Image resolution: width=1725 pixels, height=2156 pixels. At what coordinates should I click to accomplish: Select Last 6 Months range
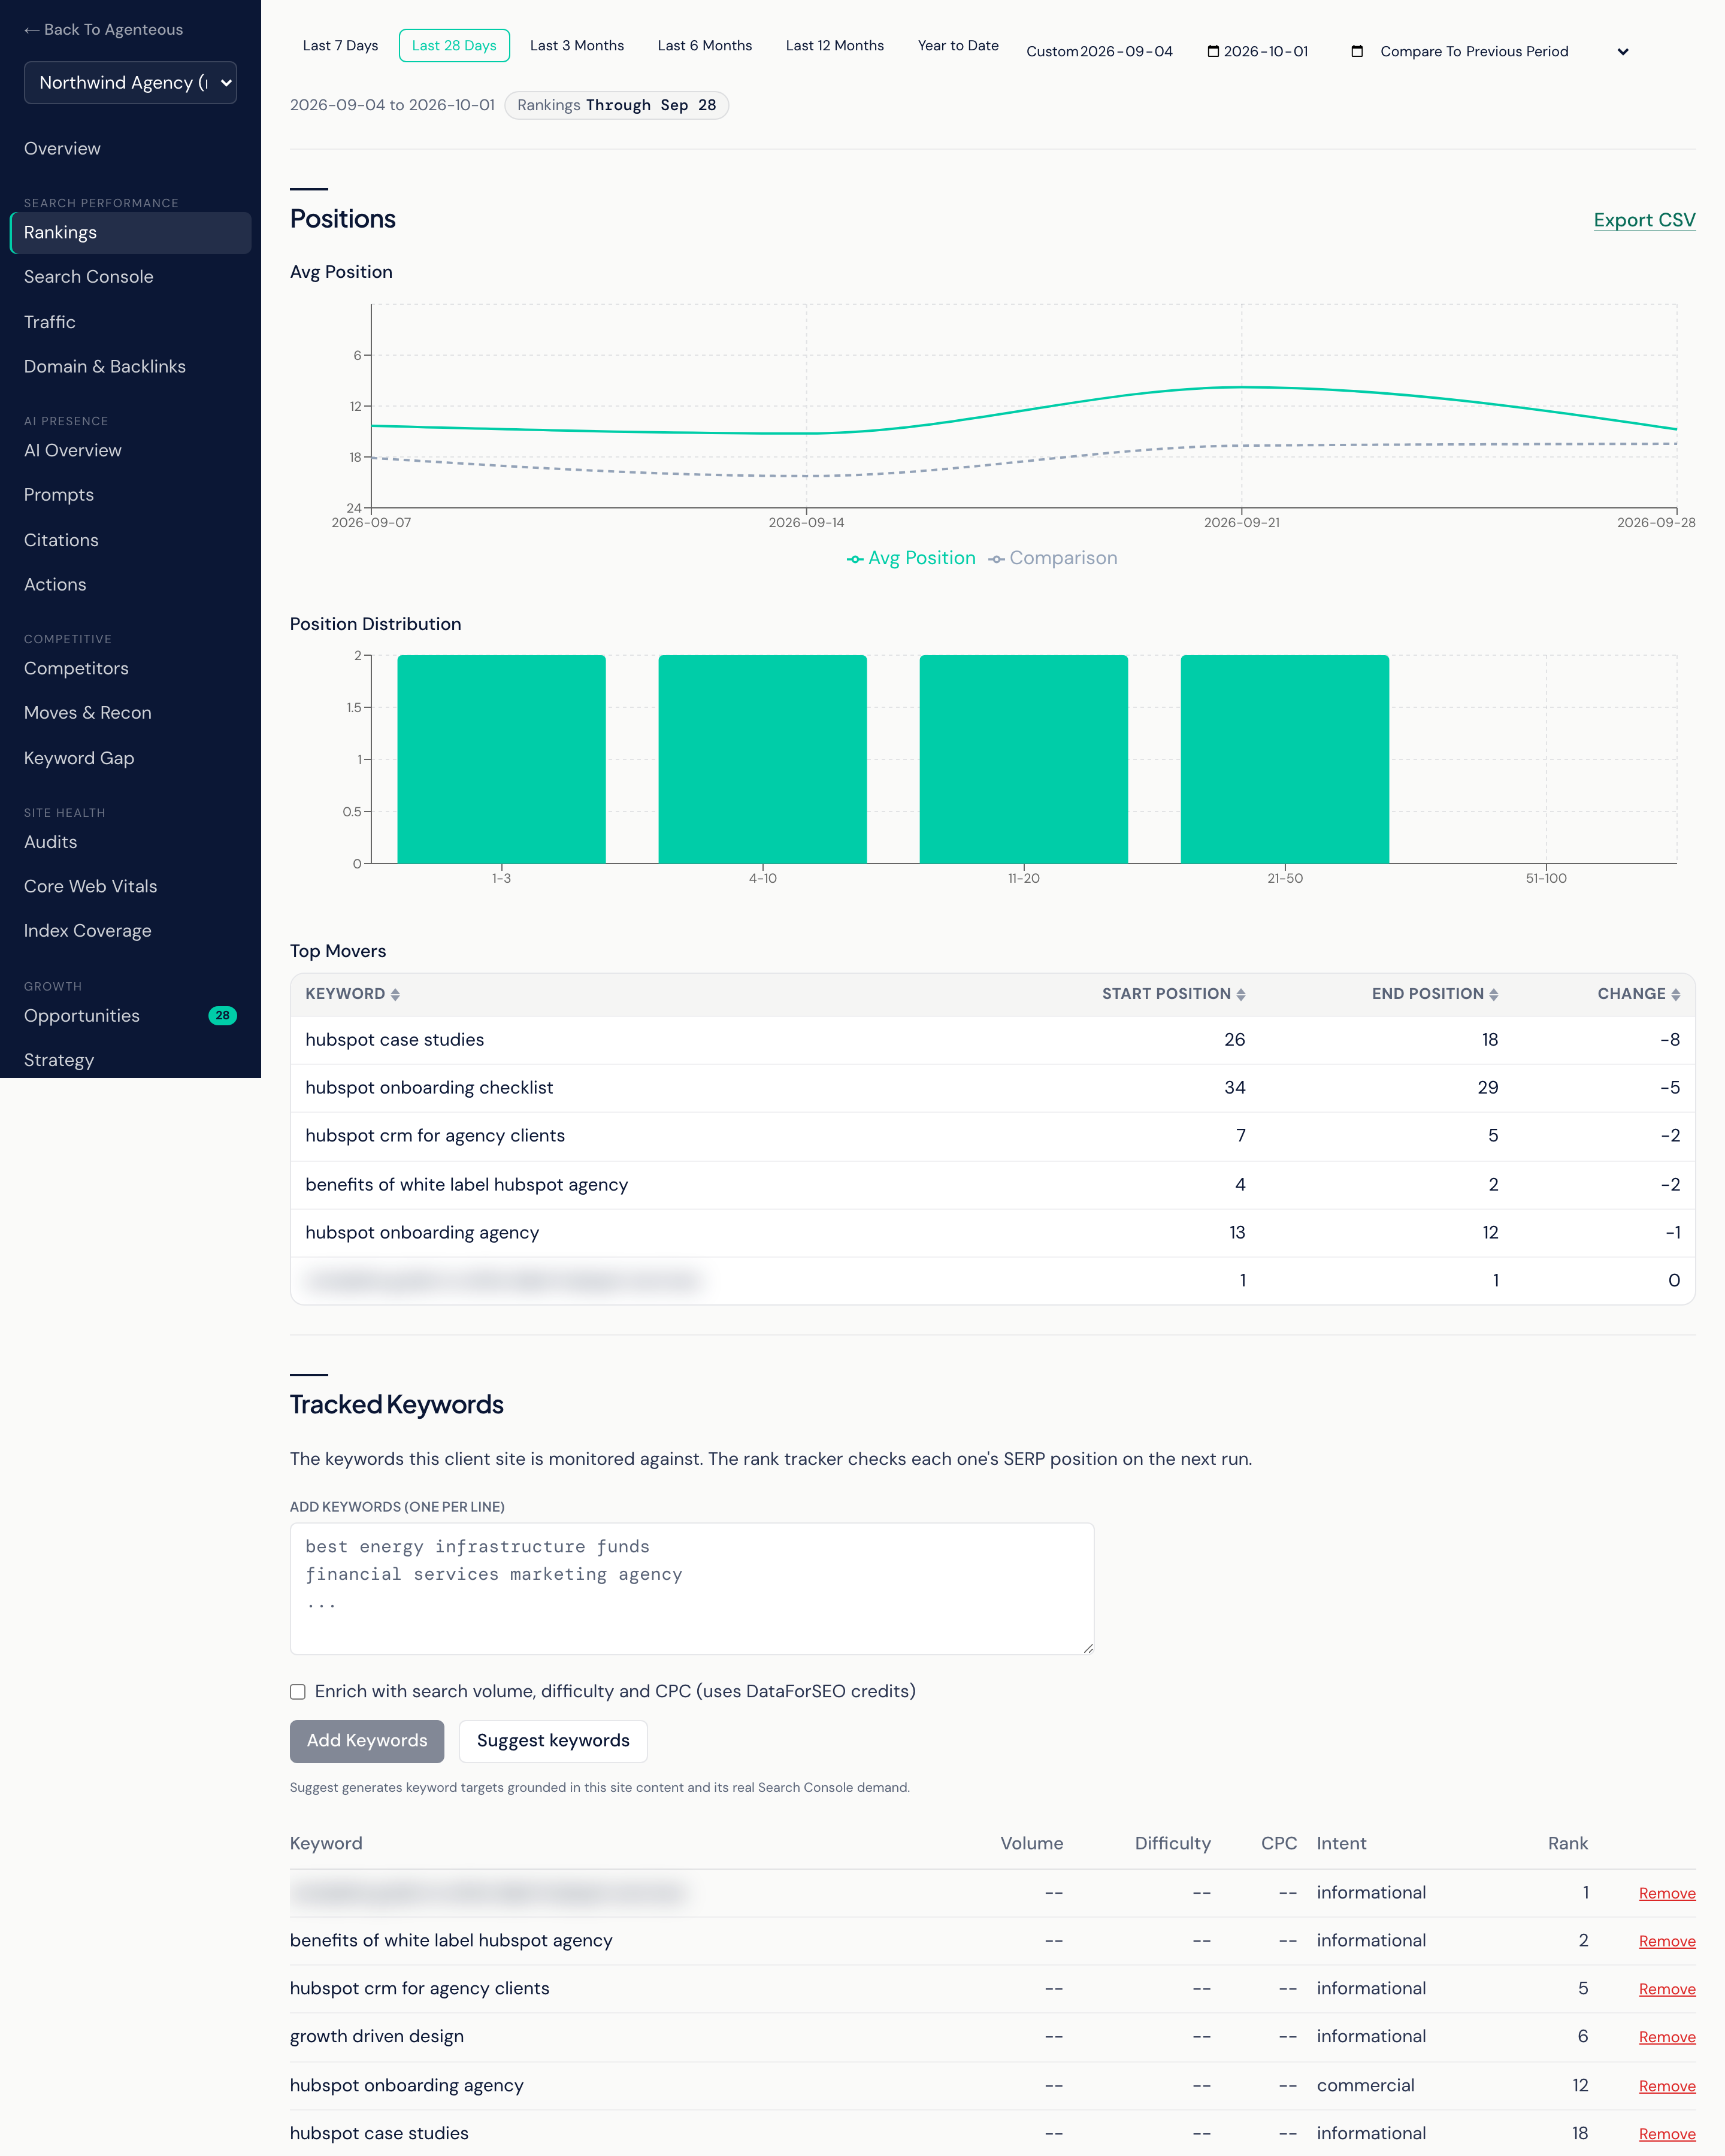click(x=705, y=46)
